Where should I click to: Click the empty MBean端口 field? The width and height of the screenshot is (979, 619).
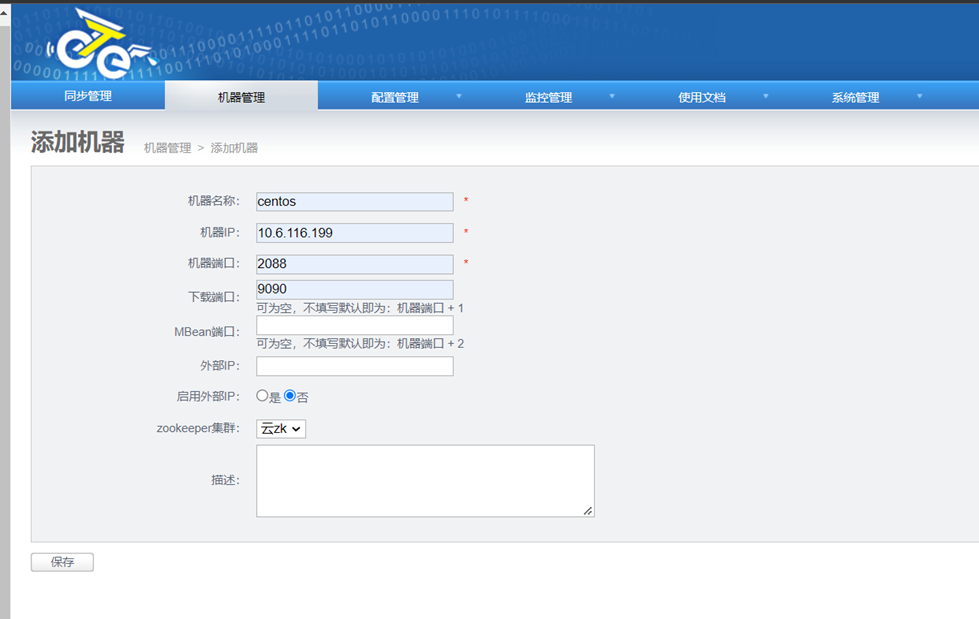[x=354, y=326]
